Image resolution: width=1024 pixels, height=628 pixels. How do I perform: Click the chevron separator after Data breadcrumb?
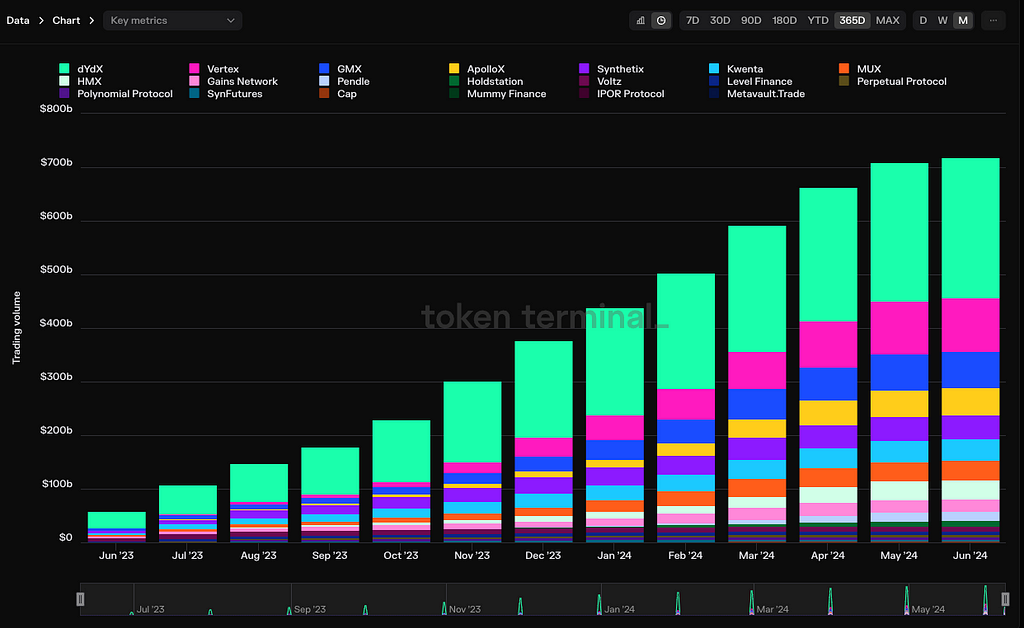(x=41, y=20)
